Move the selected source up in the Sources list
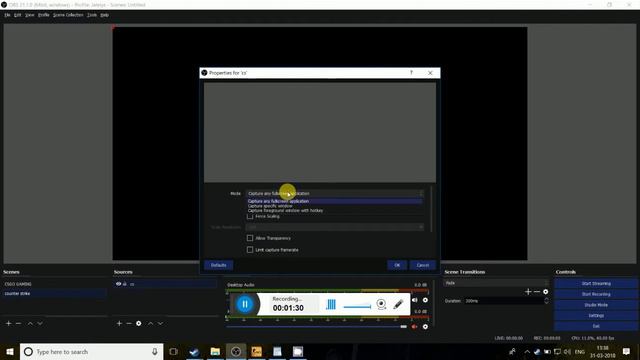The height and width of the screenshot is (360, 640). [x=151, y=323]
